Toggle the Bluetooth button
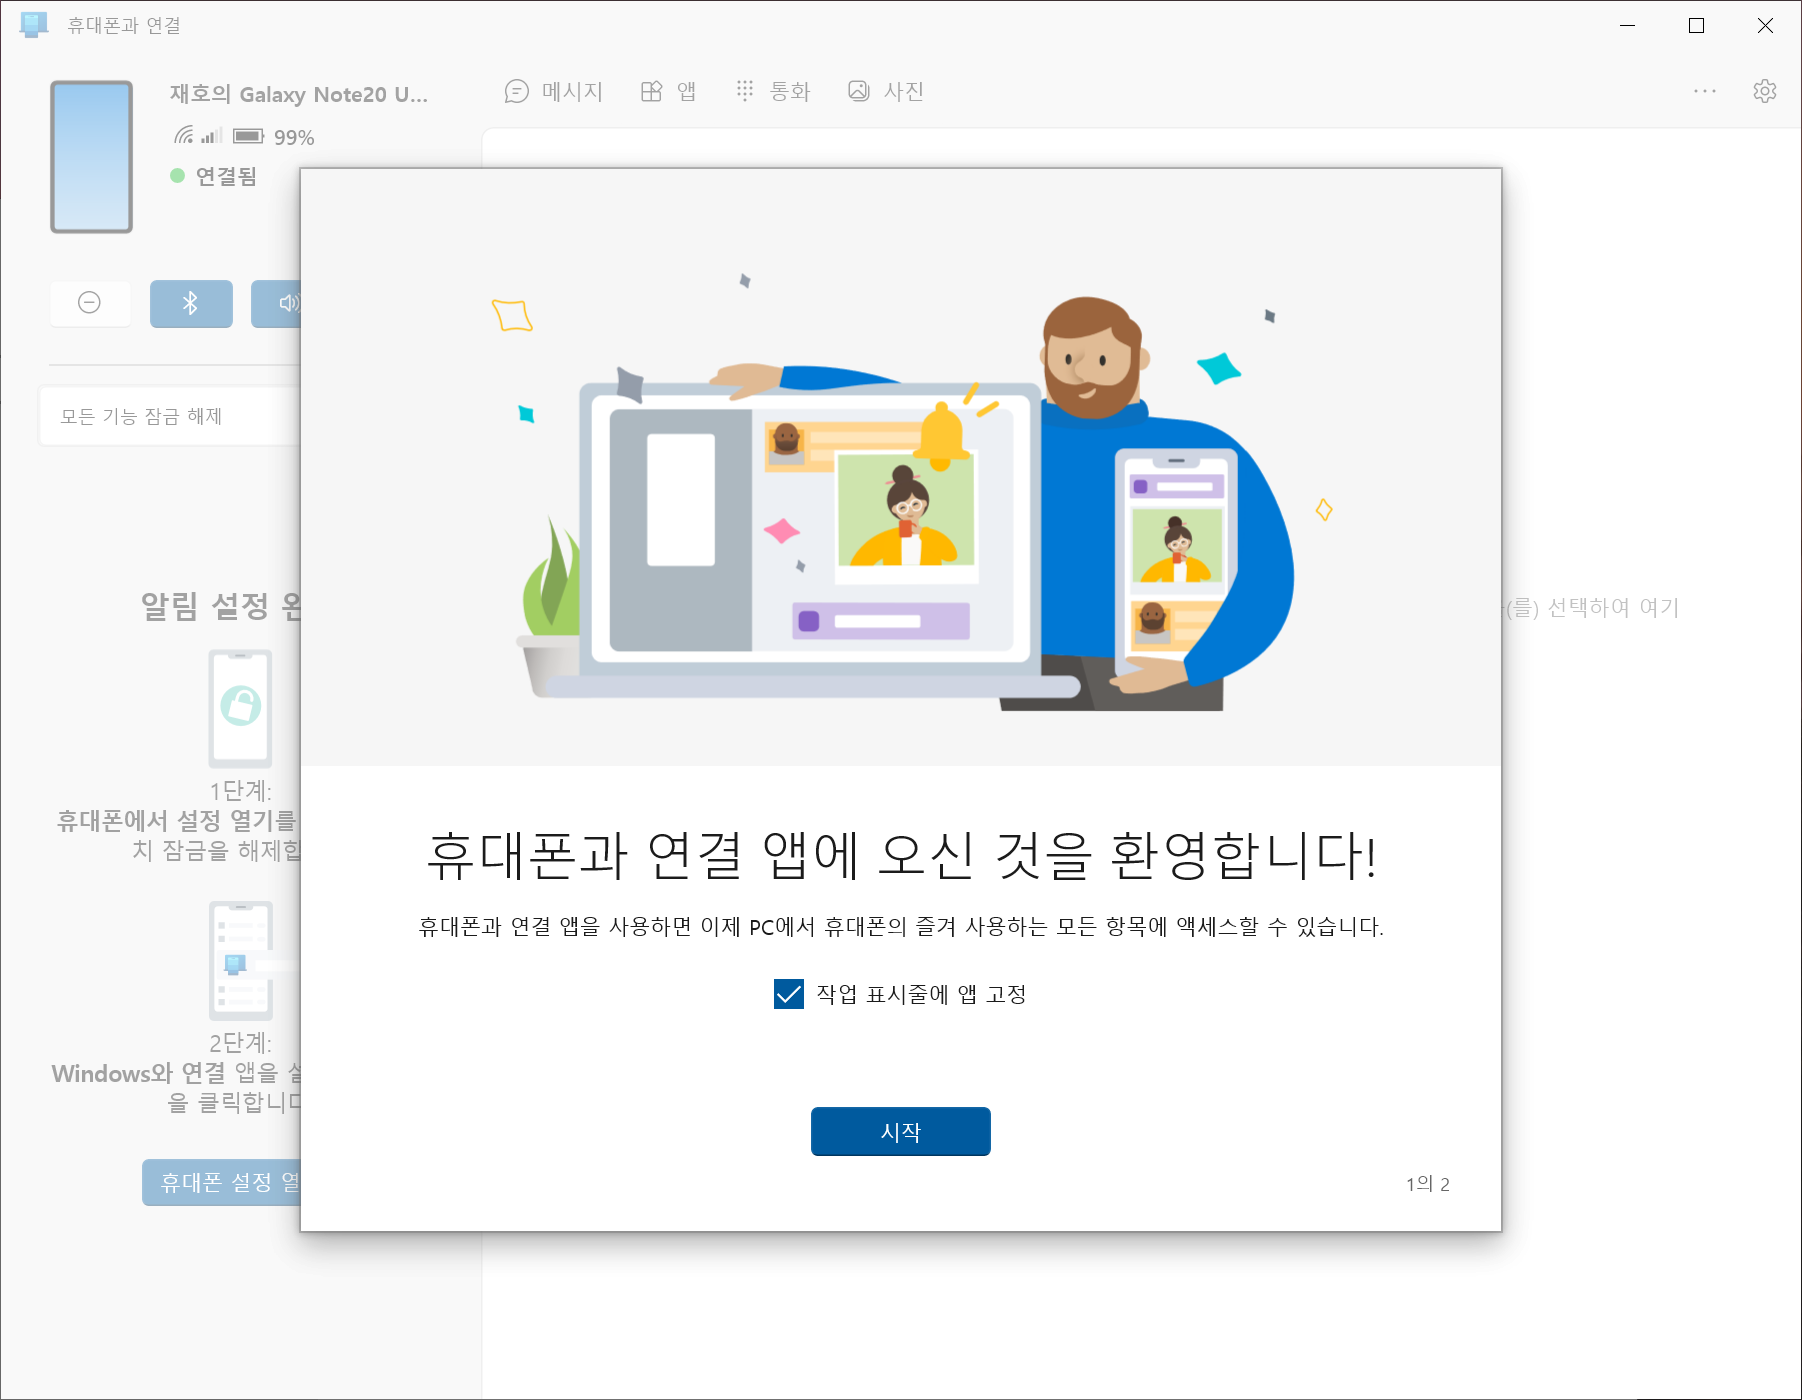The width and height of the screenshot is (1802, 1400). [191, 303]
